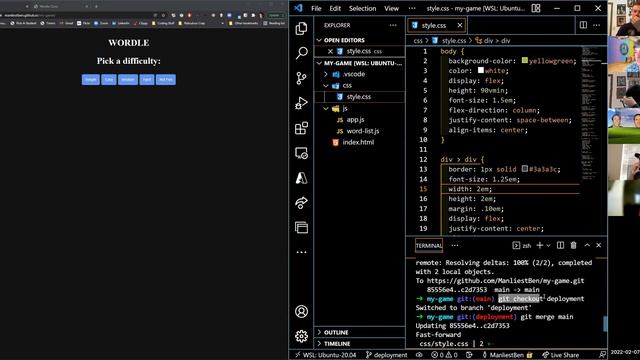Open the yellowgreen color swatch picker

pos(524,61)
